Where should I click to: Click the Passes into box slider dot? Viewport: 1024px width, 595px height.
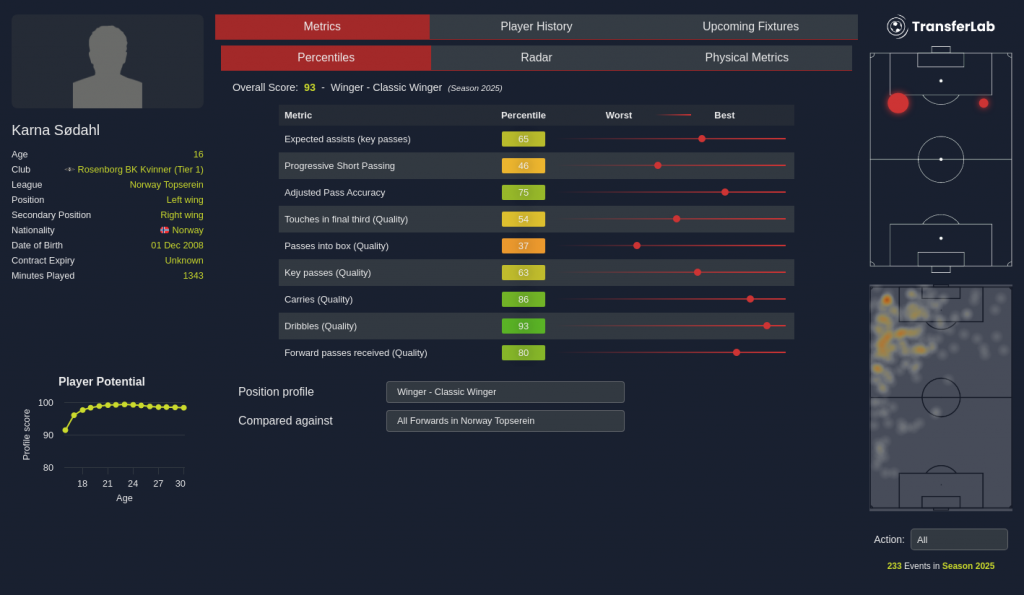click(x=637, y=245)
